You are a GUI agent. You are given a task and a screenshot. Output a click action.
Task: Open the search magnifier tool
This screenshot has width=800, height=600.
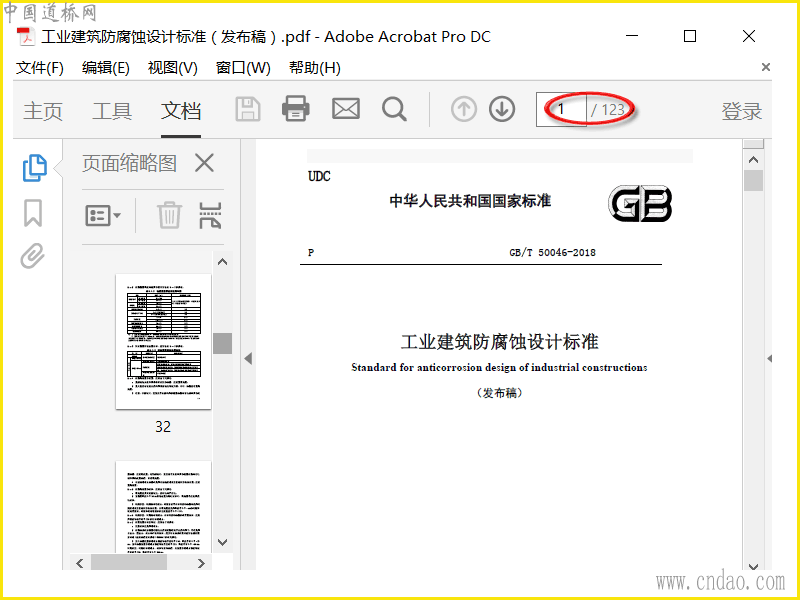pos(394,109)
